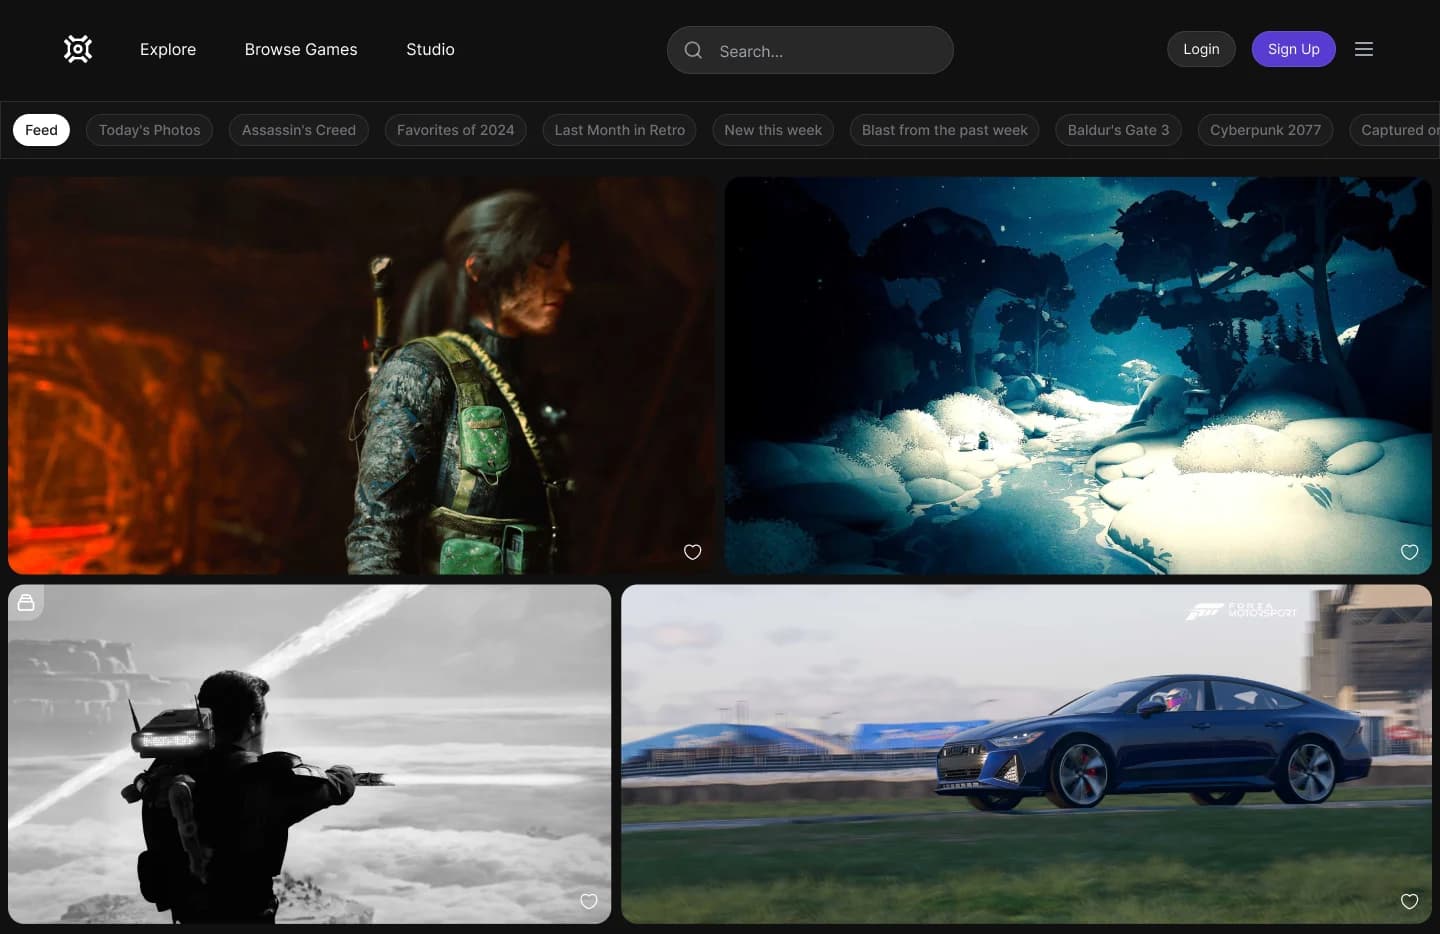Click the search magnifier icon
The width and height of the screenshot is (1440, 934).
pos(693,50)
